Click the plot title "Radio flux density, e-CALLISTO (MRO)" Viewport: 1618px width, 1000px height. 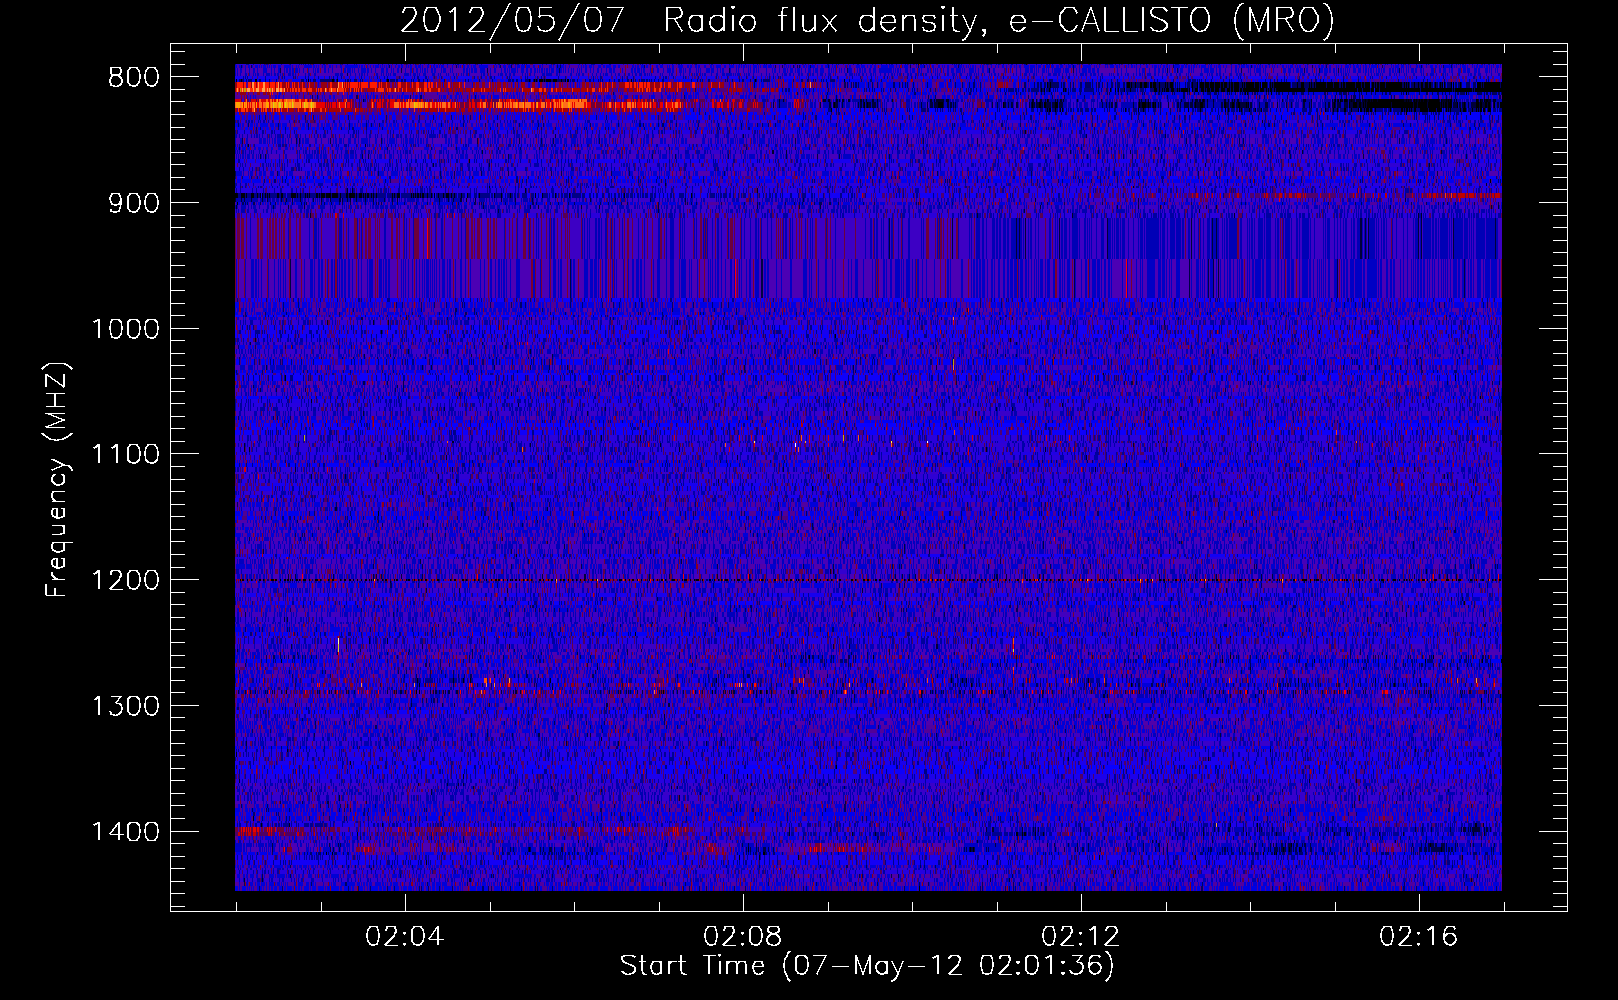pyautogui.click(x=999, y=20)
